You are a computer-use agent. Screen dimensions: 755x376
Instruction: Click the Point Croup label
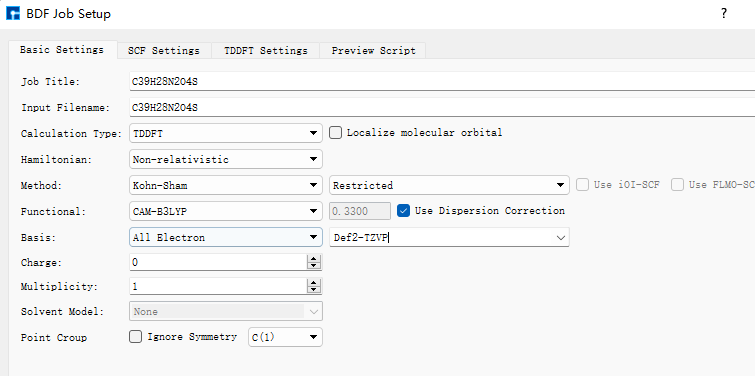click(x=54, y=337)
